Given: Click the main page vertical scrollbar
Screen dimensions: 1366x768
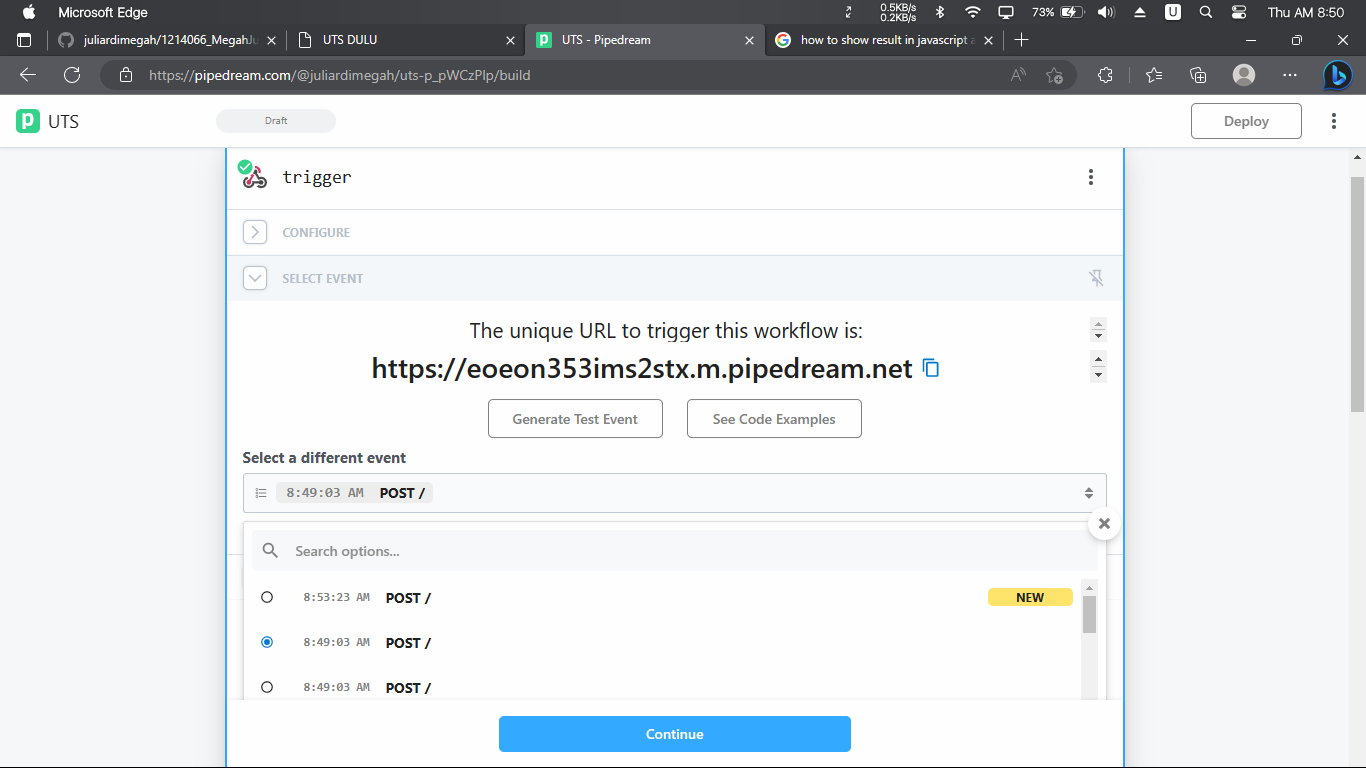Looking at the screenshot, I should coord(1357,294).
